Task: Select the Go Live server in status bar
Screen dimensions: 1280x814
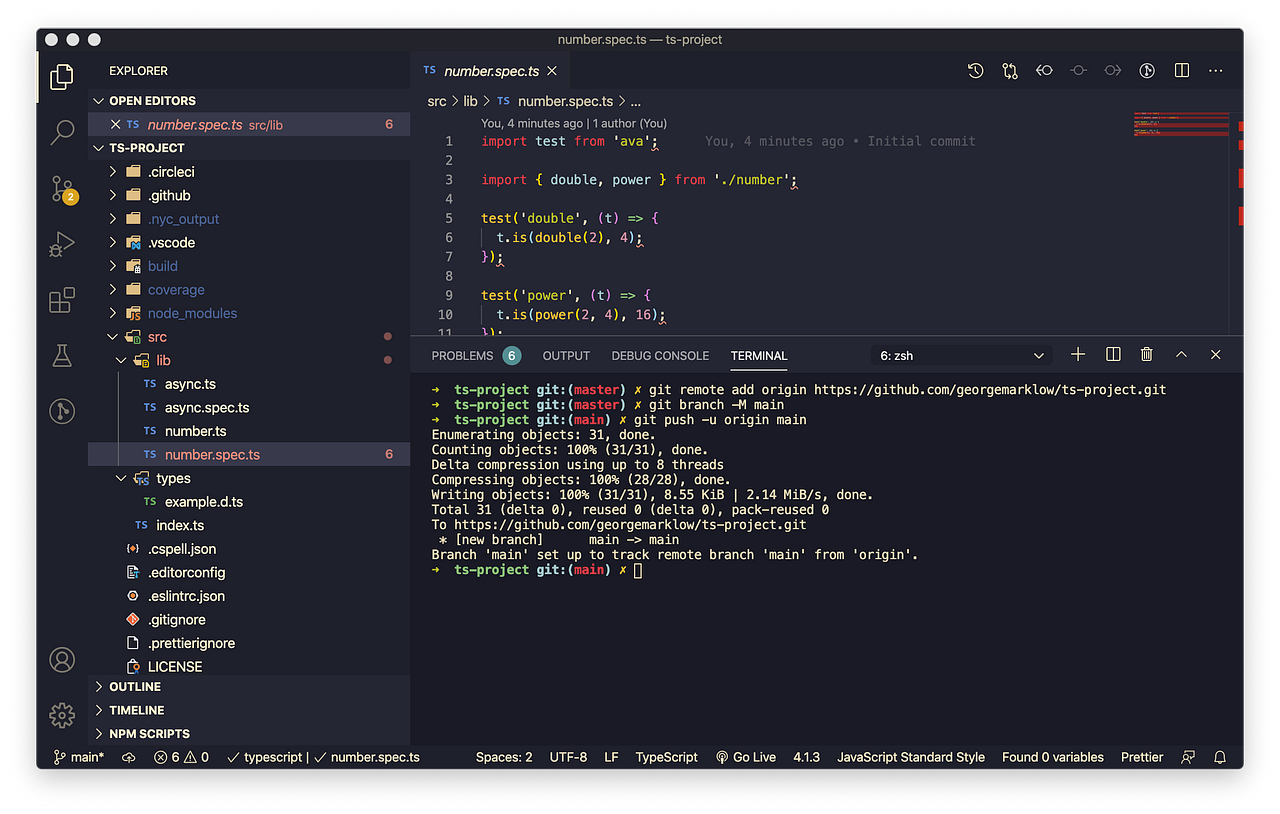Action: pos(745,757)
